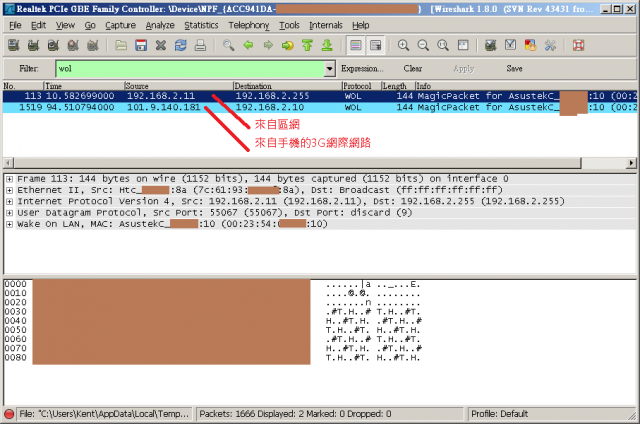Open the Capture menu
Viewport: 640px width, 424px height.
click(x=120, y=25)
